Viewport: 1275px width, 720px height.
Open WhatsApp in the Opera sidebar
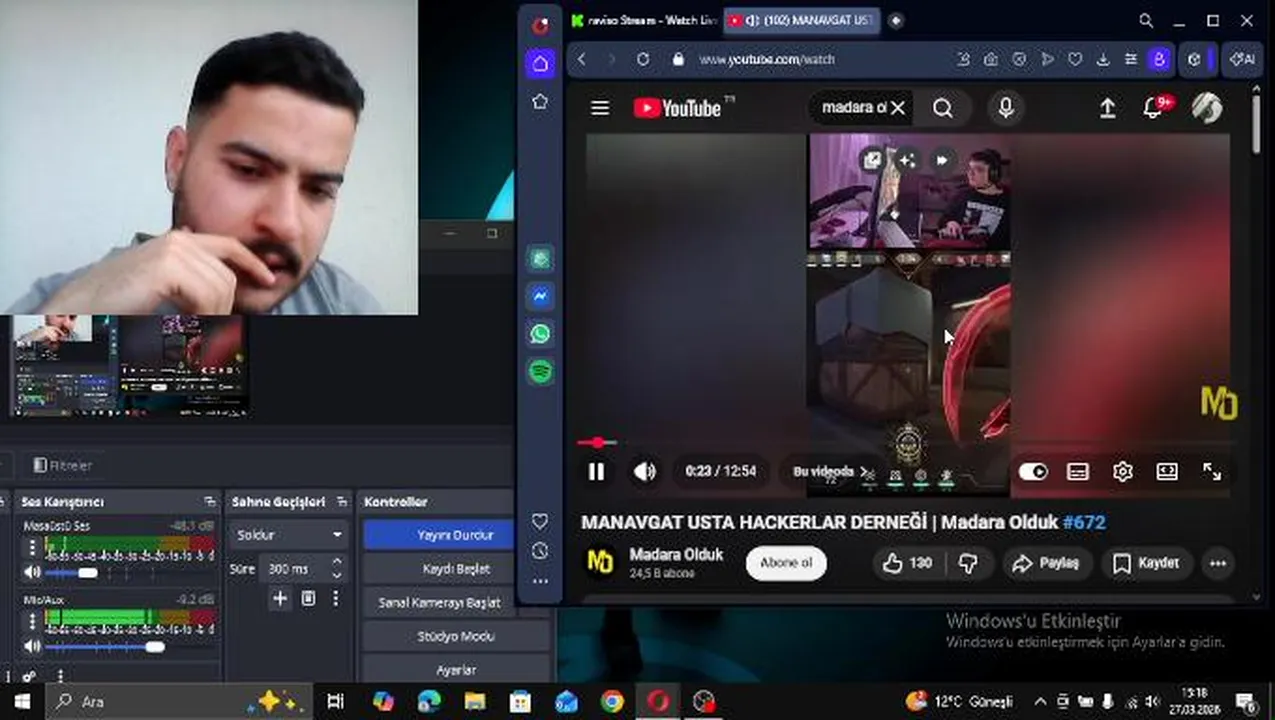click(x=540, y=333)
